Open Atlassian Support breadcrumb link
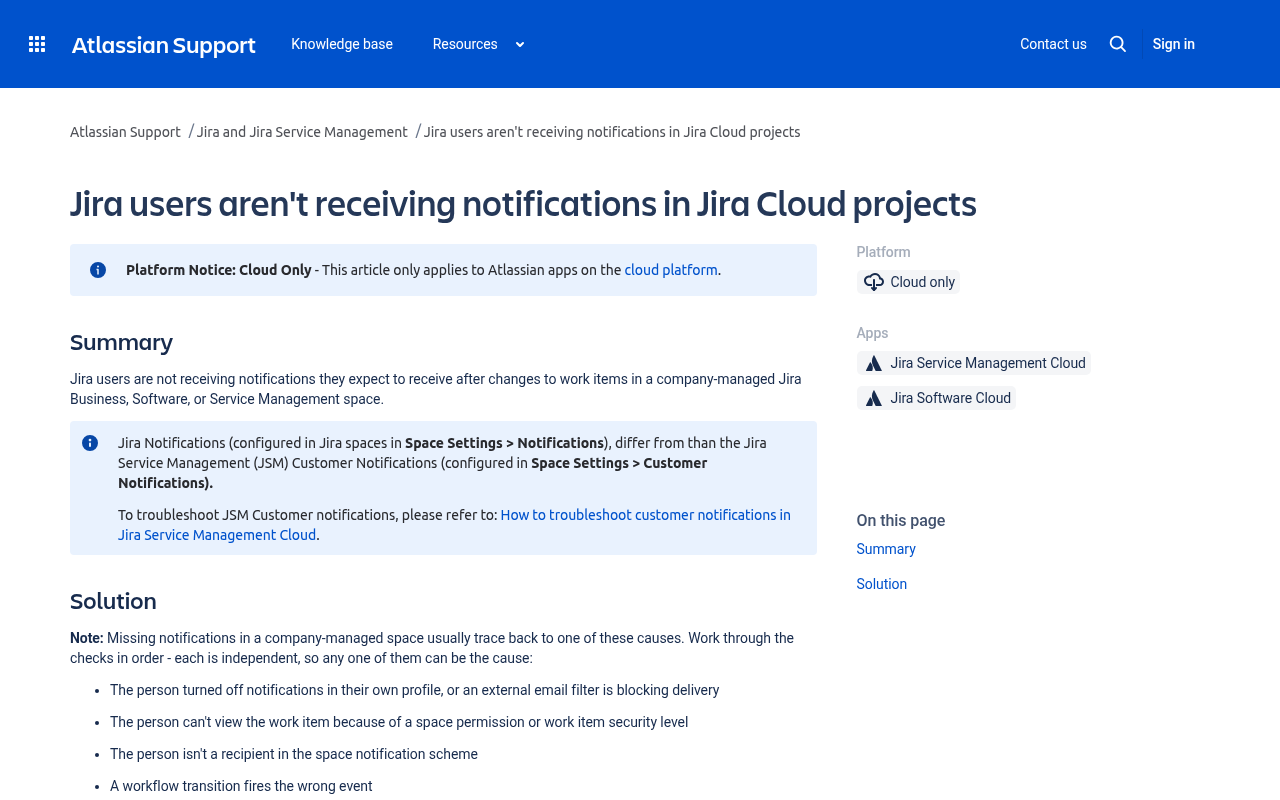The image size is (1280, 800). coord(125,132)
